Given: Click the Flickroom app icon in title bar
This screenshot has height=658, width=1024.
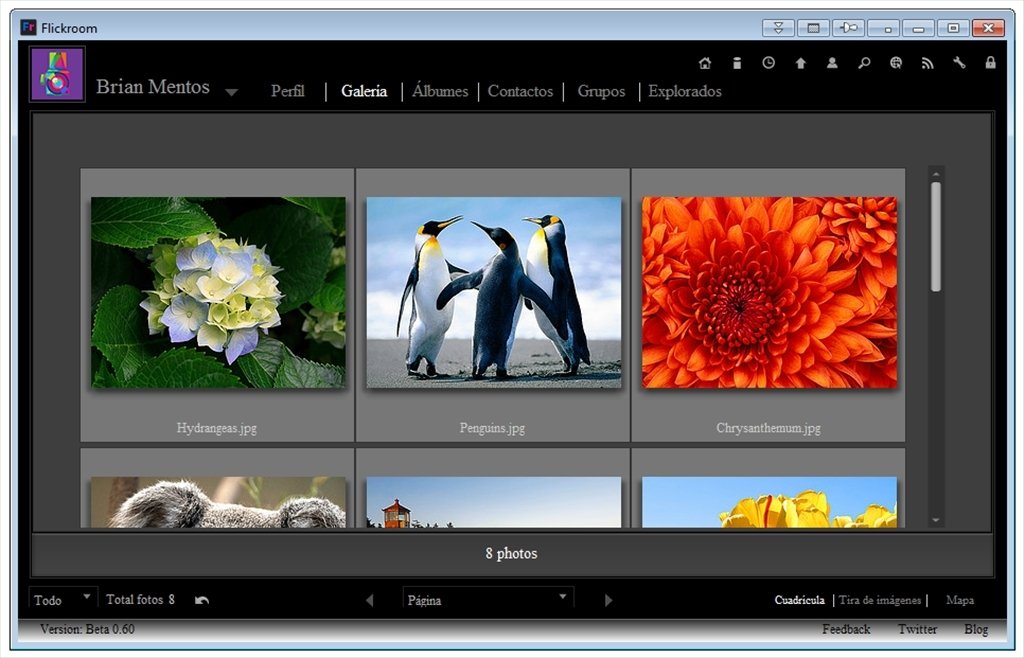Looking at the screenshot, I should pyautogui.click(x=28, y=27).
